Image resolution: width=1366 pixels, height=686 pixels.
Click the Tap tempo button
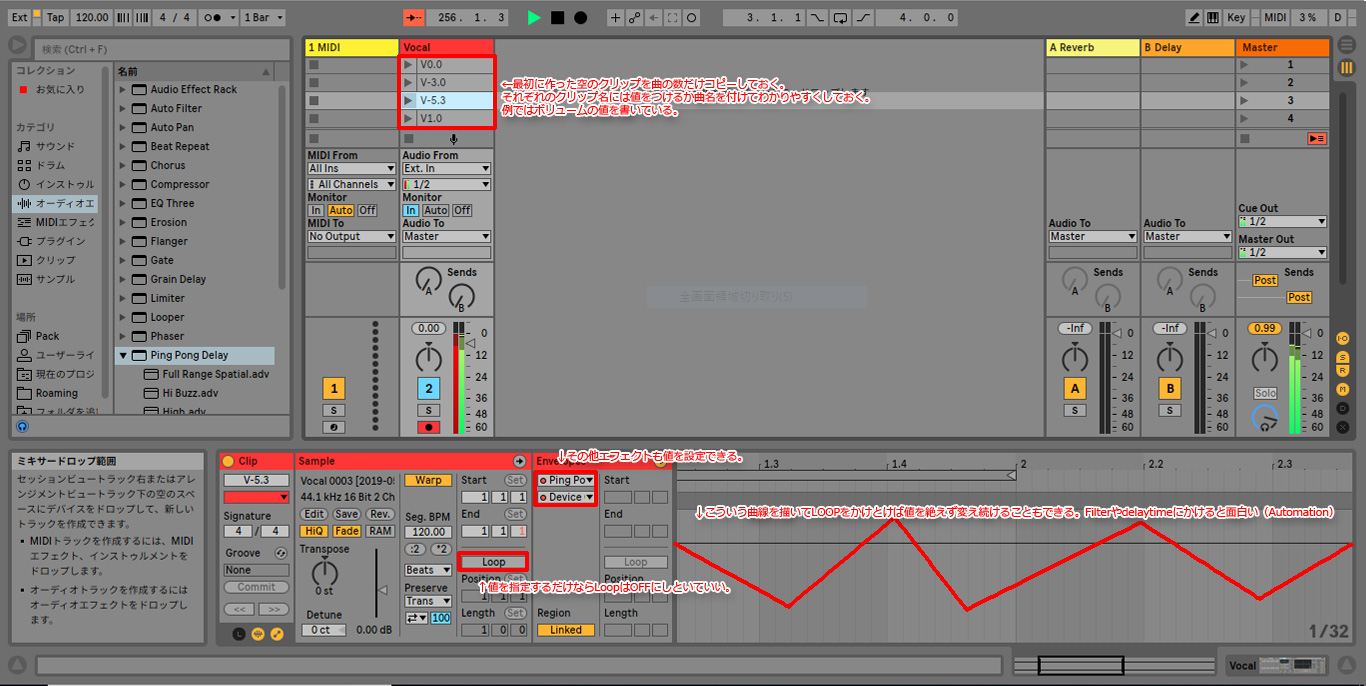[x=55, y=18]
